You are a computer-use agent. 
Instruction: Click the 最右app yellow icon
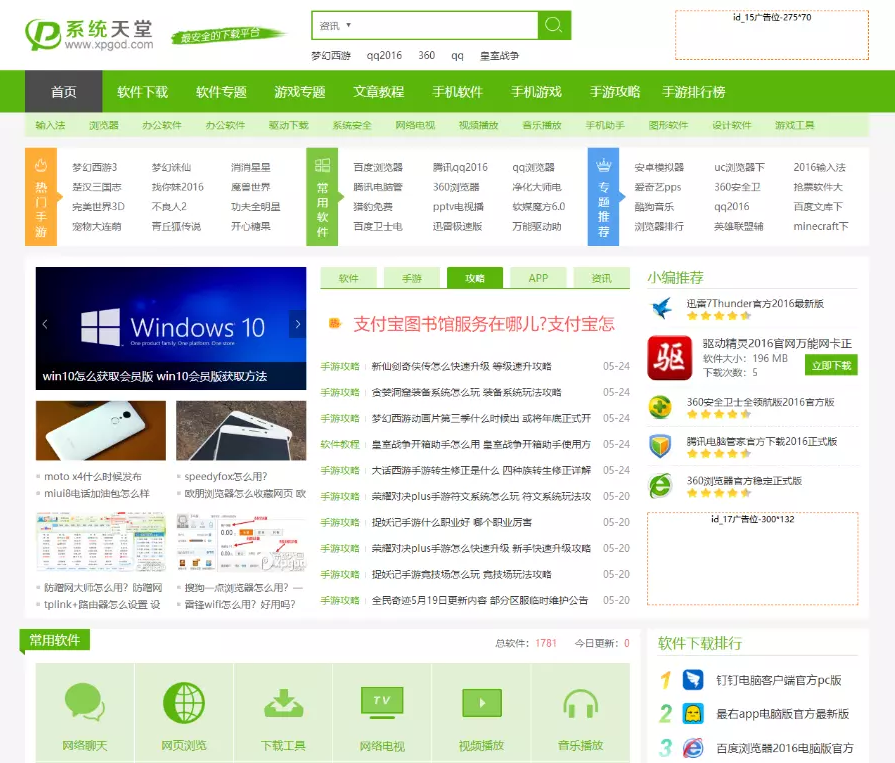click(x=693, y=714)
